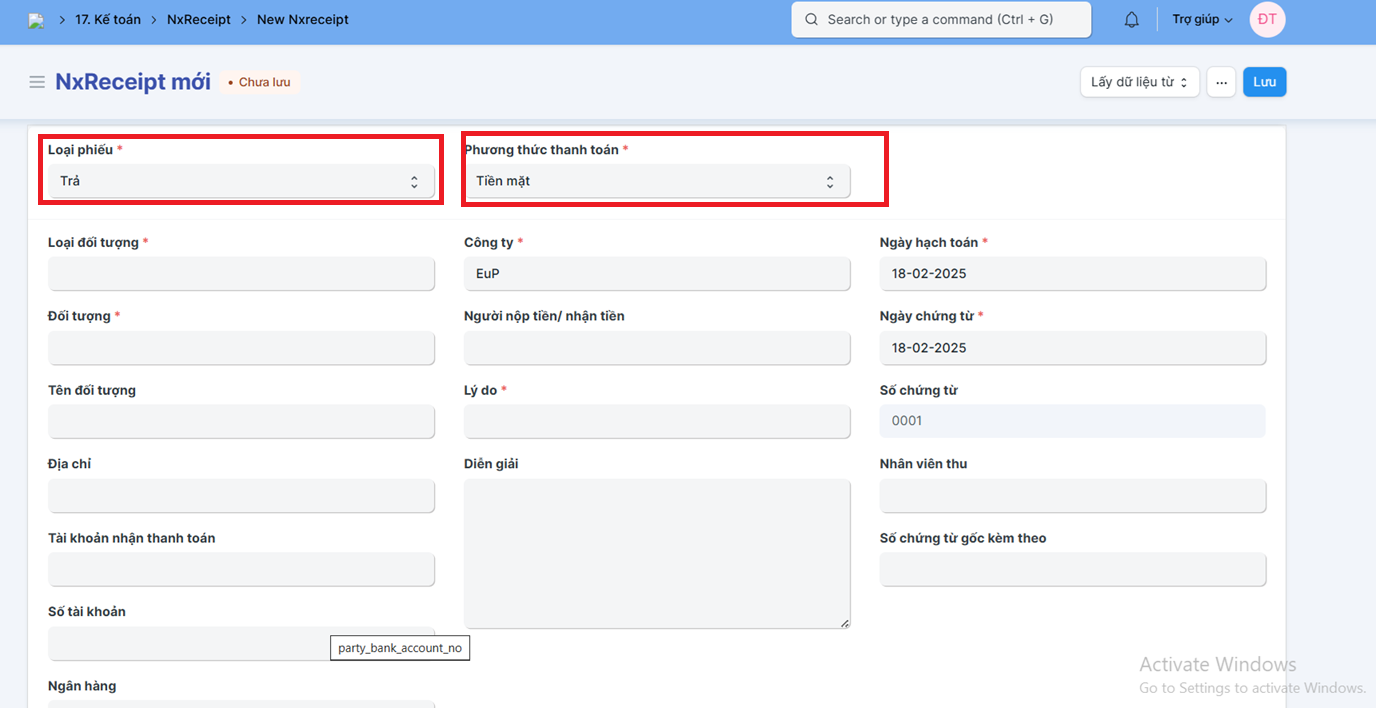Screen dimensions: 1376x708
Task: Navigate to NxReceipt breadcrumb link
Action: pos(198,20)
